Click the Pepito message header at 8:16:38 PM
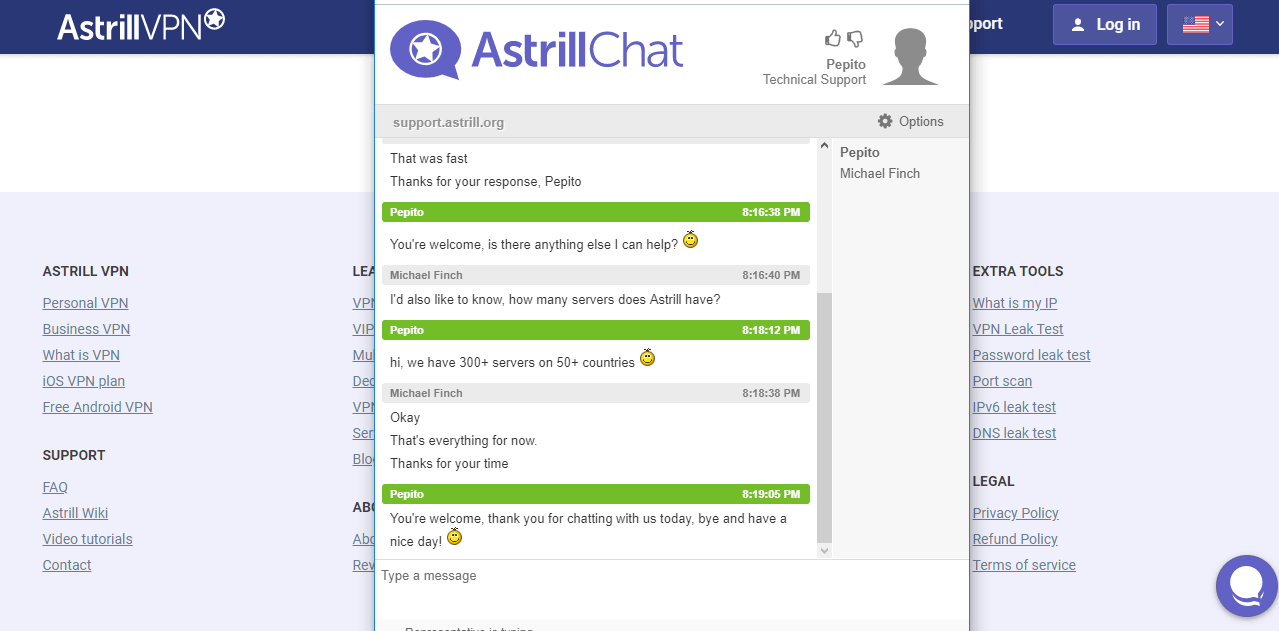 [x=596, y=212]
